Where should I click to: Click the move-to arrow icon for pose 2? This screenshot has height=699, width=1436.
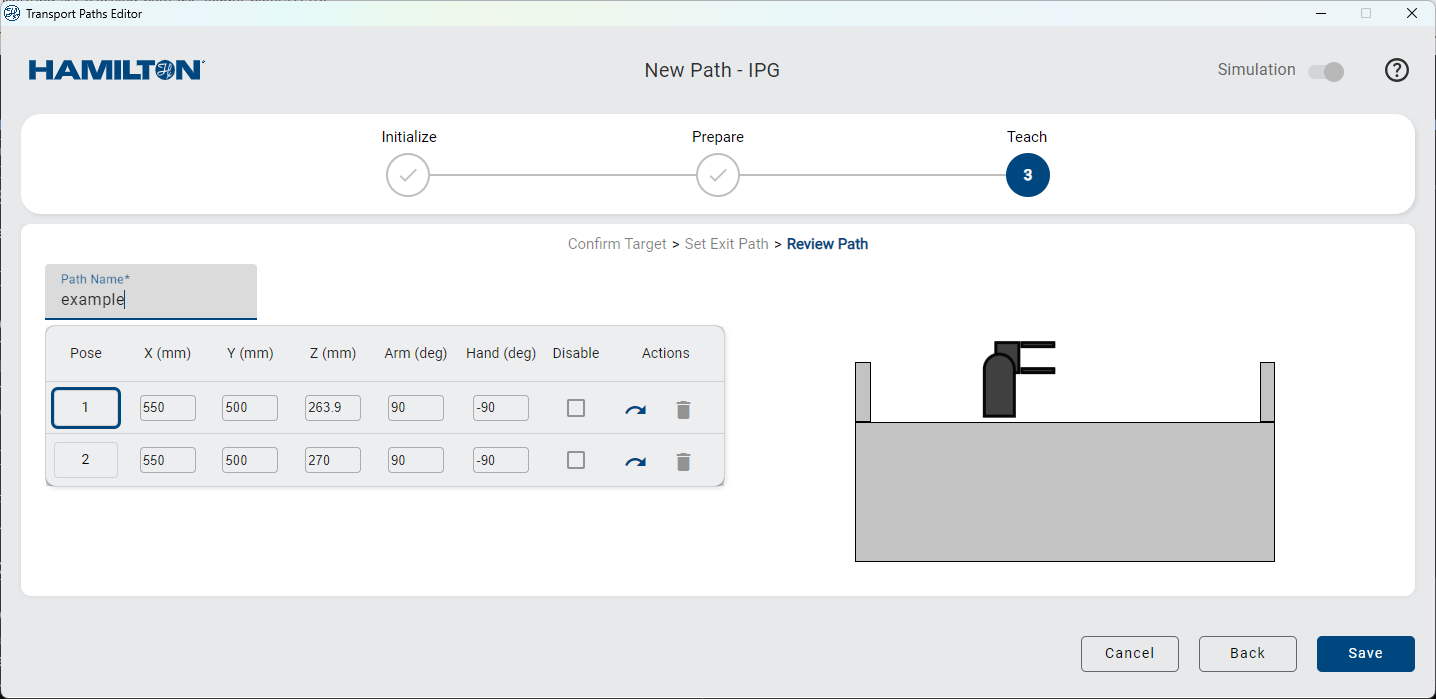(x=635, y=462)
